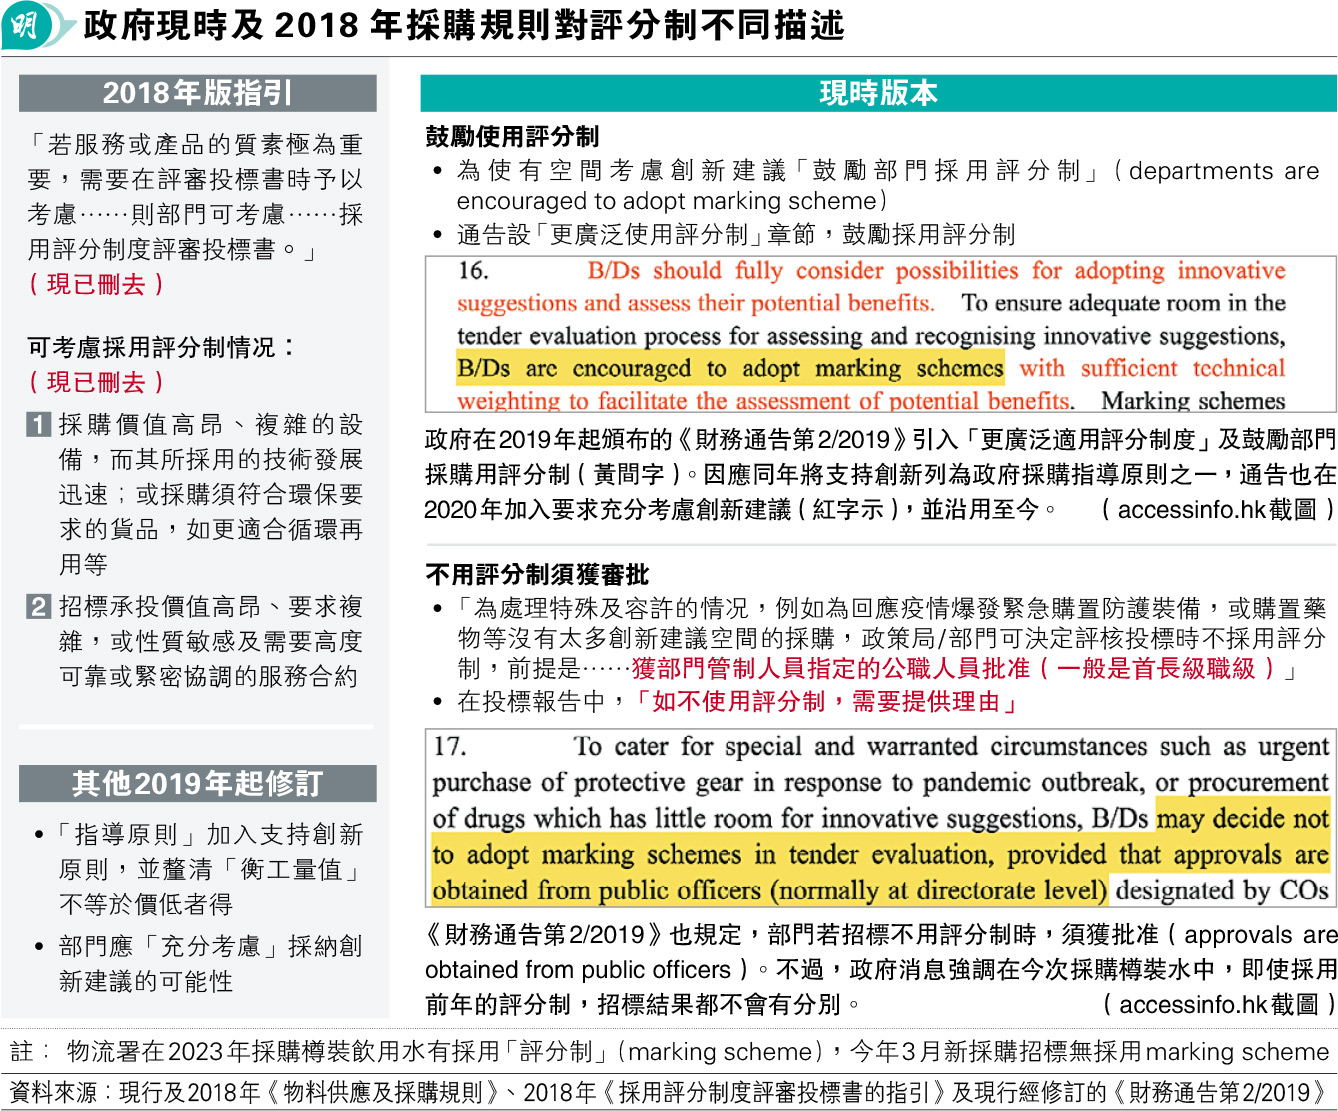
Task: Select the red (現已刪去) under the quoted guideline
Action: pyautogui.click(x=96, y=284)
